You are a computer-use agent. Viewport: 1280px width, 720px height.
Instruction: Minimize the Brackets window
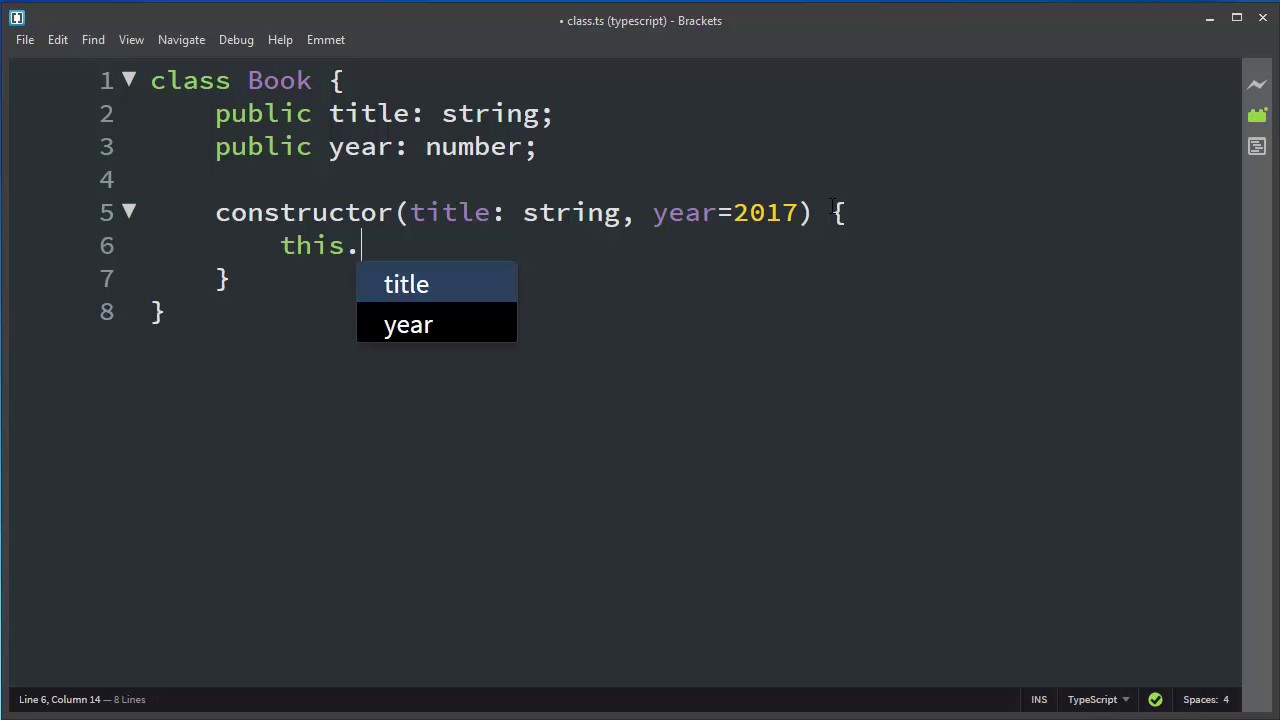point(1210,17)
